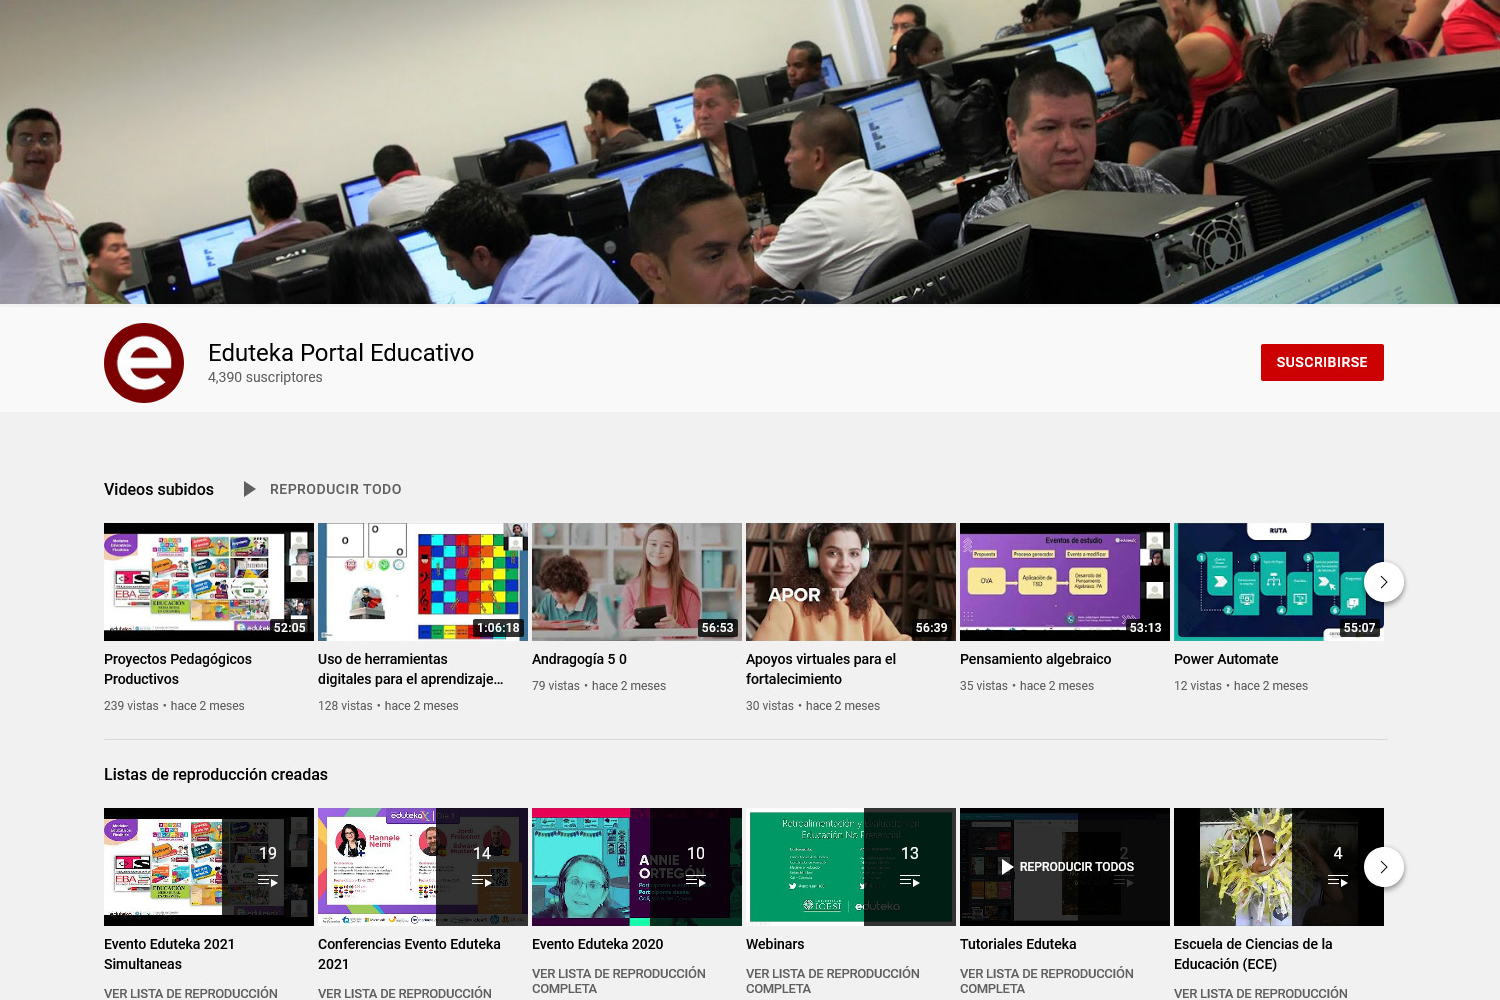Click VER LISTA DE REPRODUCCIÓN COMPLETA for Webinars
The image size is (1500, 1000).
(832, 980)
